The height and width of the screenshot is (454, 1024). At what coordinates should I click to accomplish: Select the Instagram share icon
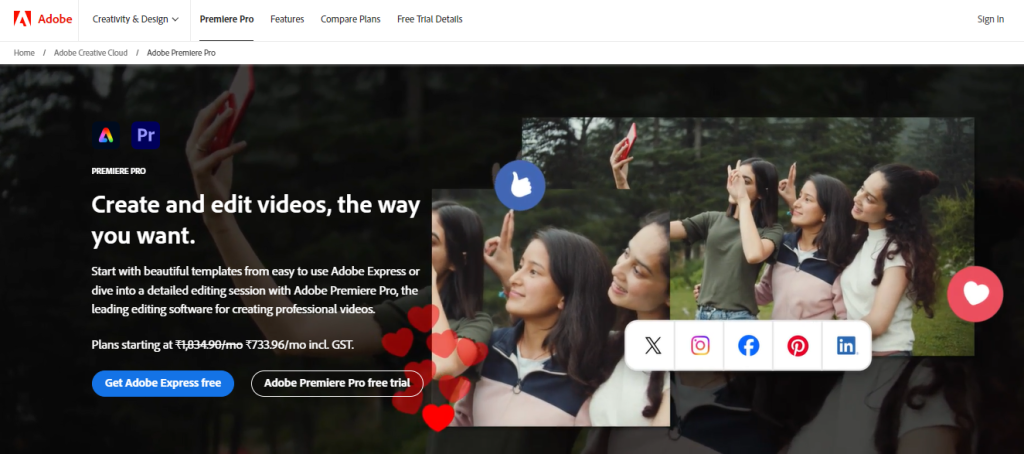click(x=700, y=345)
